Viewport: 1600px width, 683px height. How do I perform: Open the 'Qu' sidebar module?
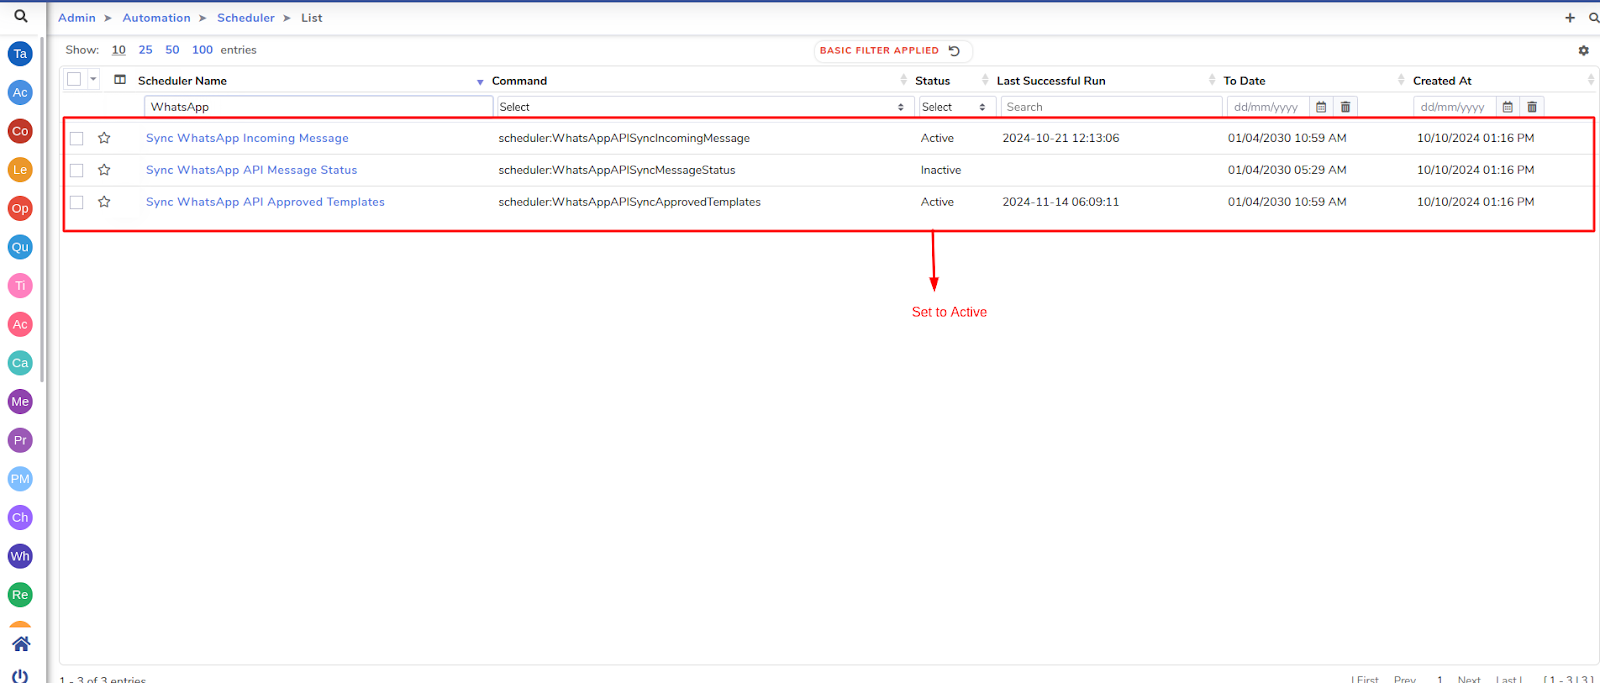click(x=20, y=247)
